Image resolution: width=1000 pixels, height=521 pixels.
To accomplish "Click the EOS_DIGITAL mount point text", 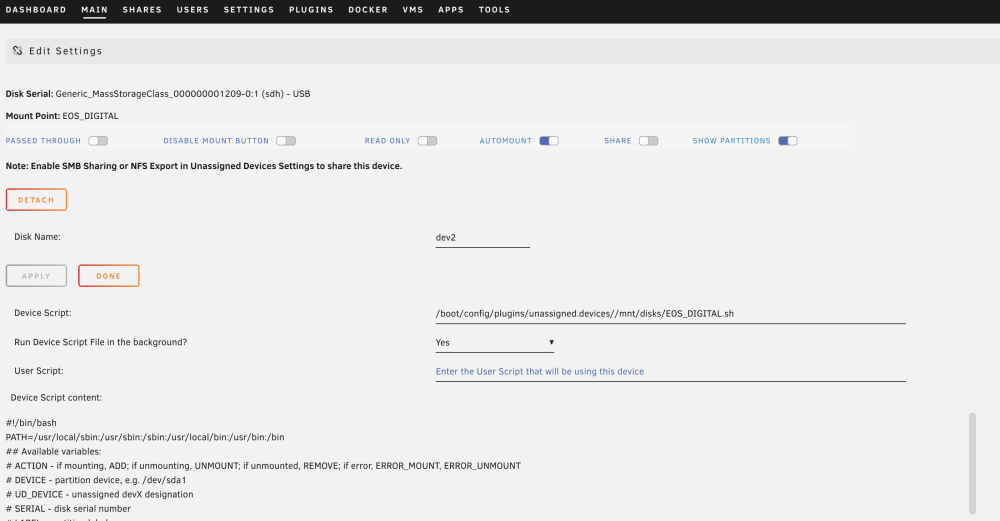I will (91, 116).
